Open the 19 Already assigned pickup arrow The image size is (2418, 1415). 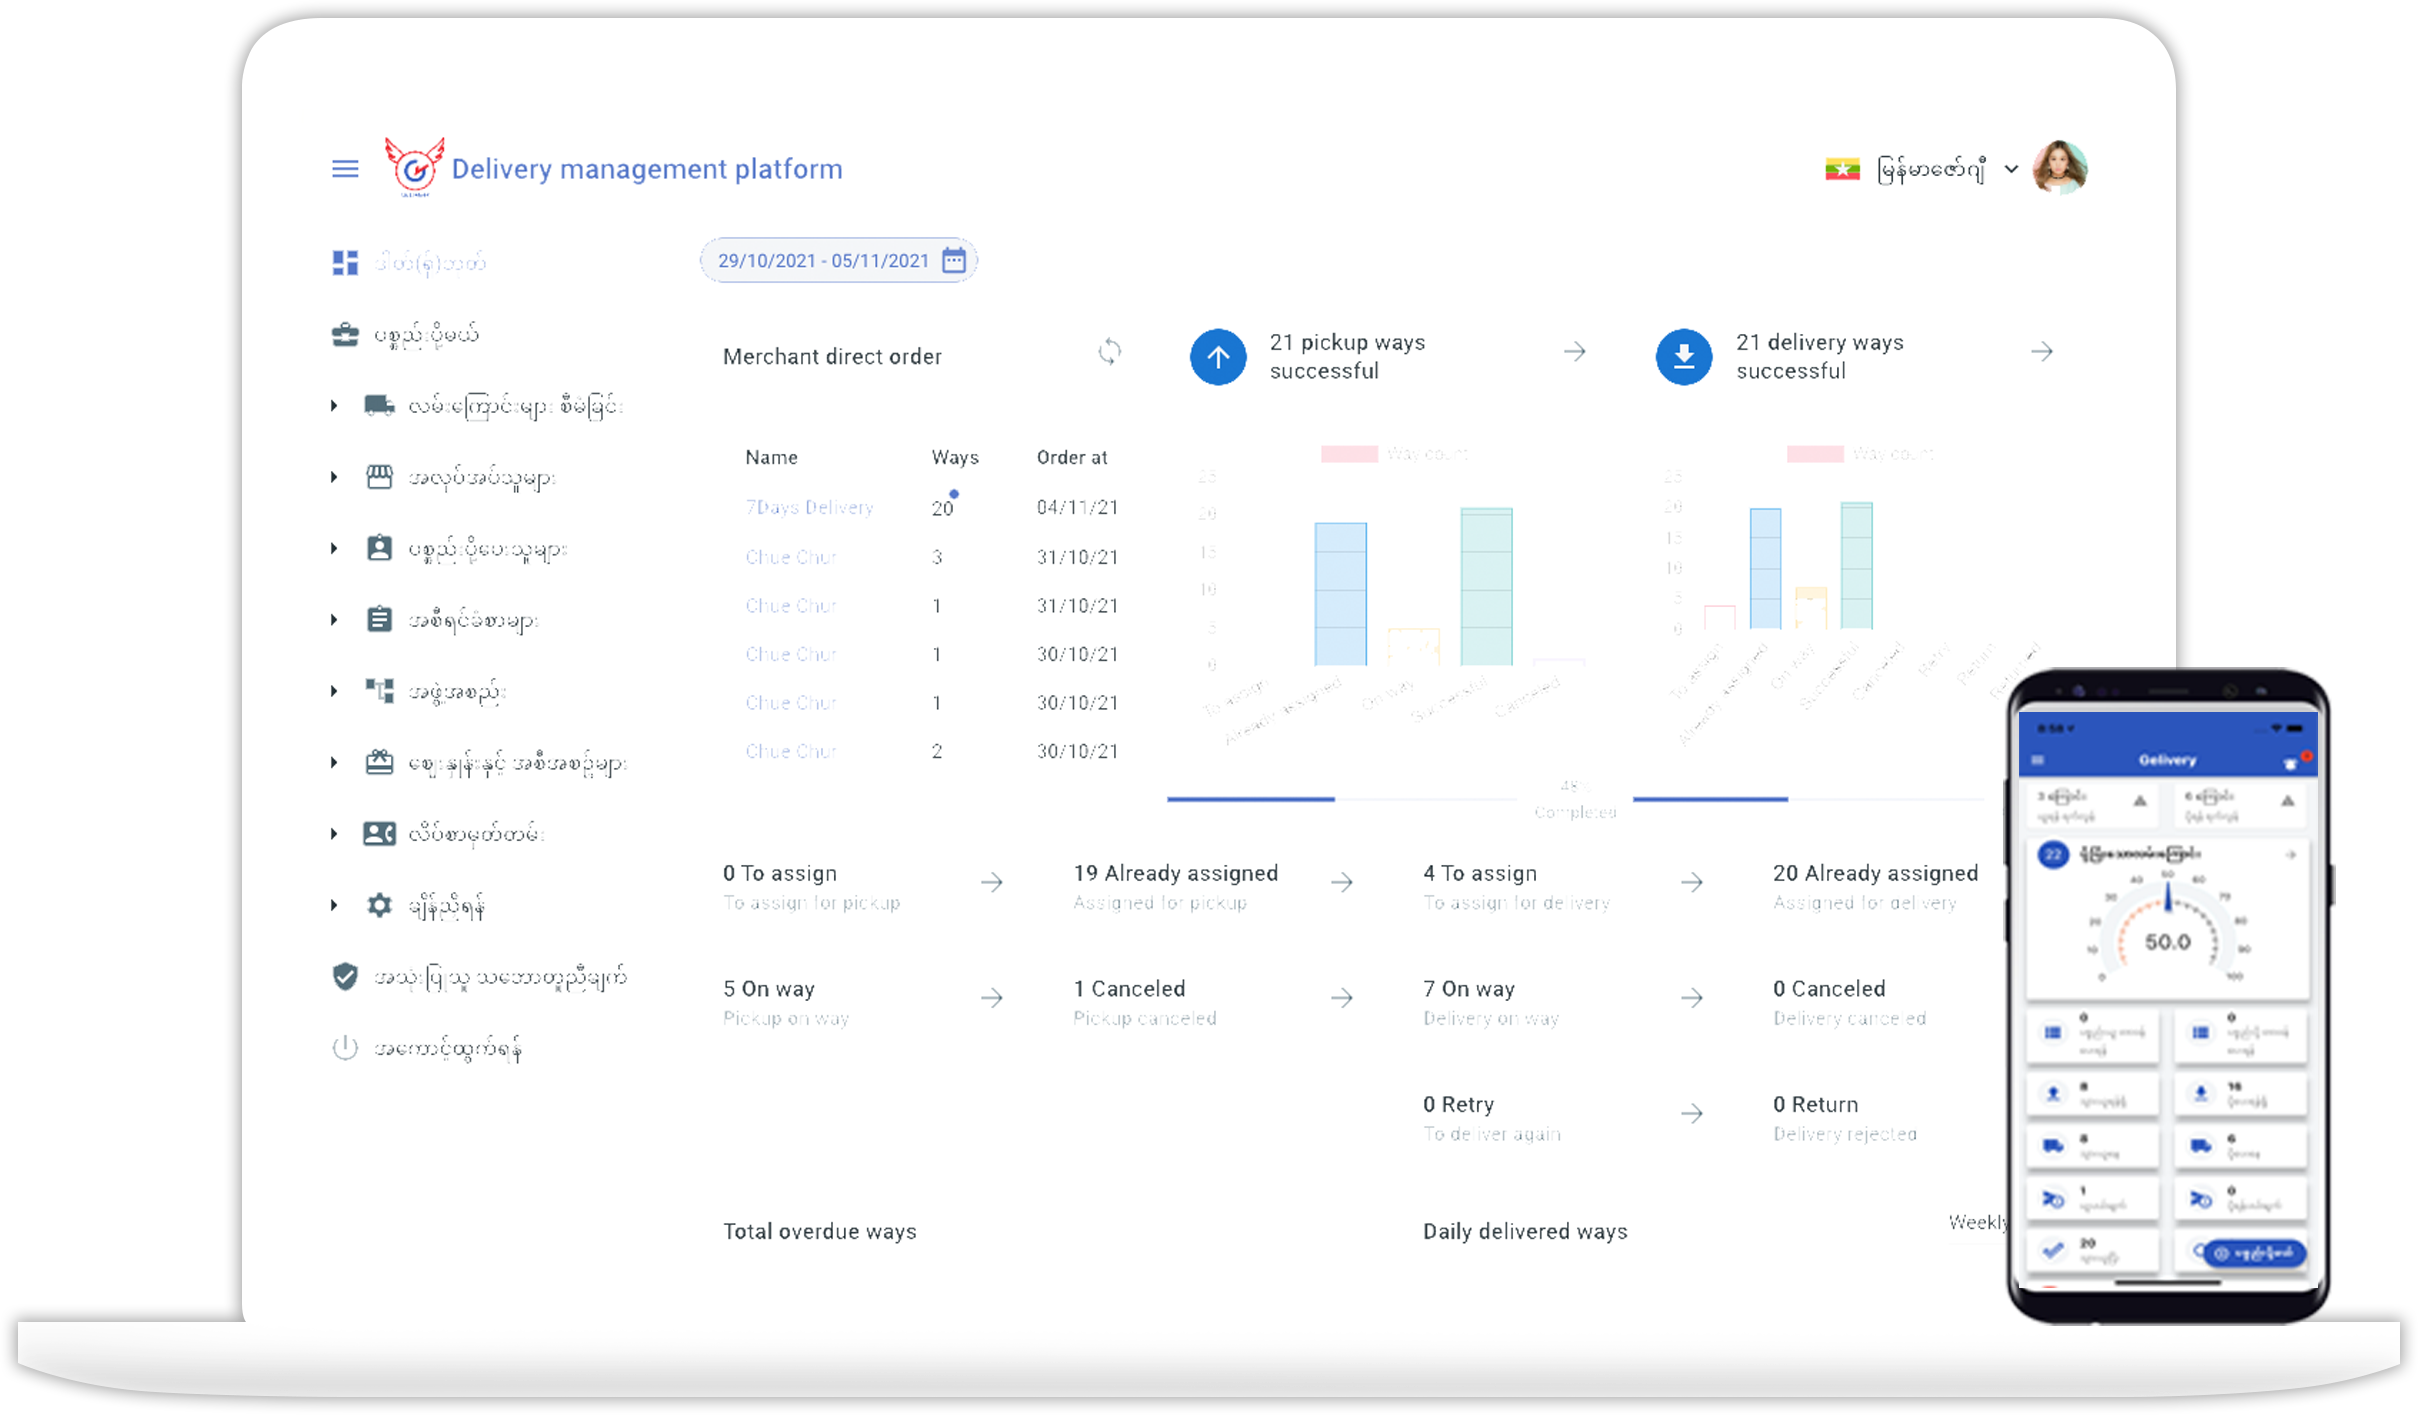[1342, 883]
